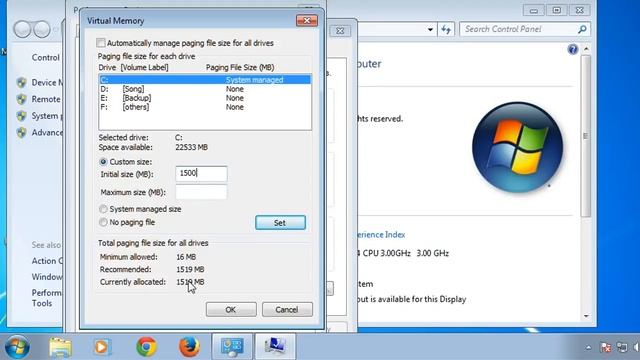The height and width of the screenshot is (360, 640).
Task: Open Firefox from taskbar
Action: [189, 347]
